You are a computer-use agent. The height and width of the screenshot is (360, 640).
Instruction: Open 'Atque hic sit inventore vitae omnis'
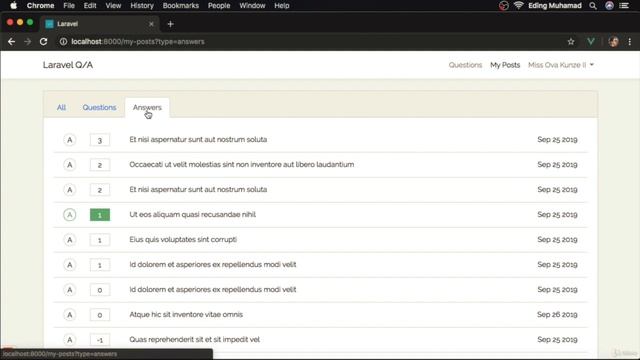tap(186, 315)
